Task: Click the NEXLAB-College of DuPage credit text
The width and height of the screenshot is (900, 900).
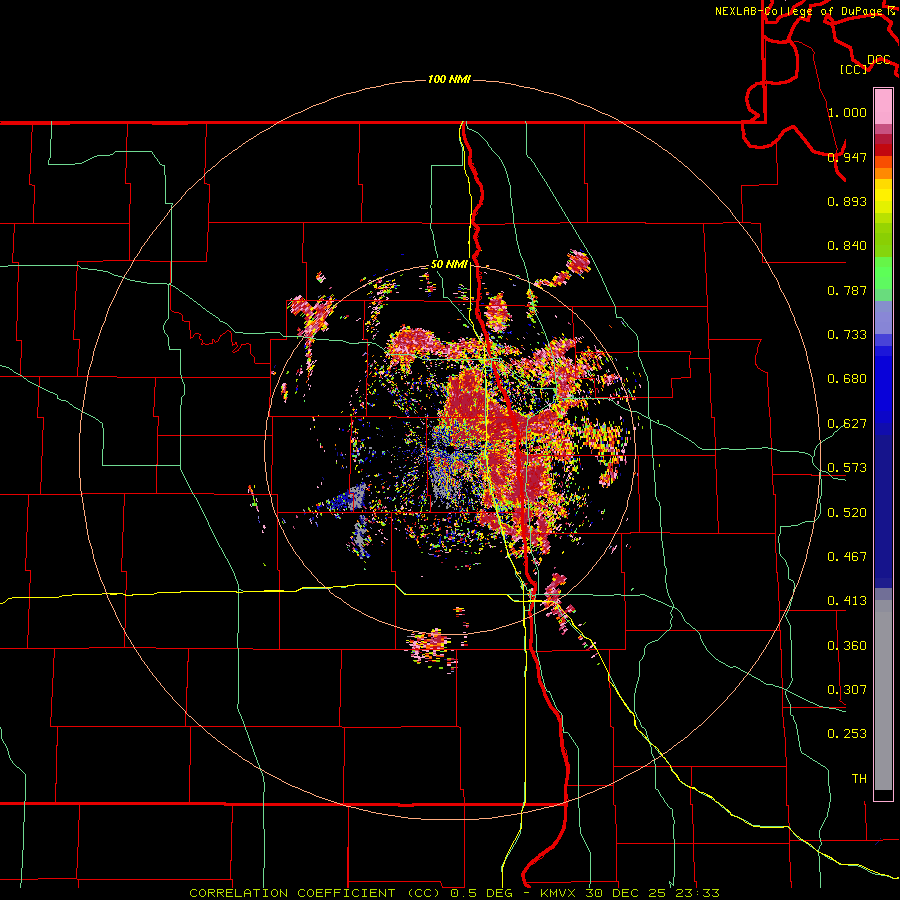Action: tap(800, 11)
